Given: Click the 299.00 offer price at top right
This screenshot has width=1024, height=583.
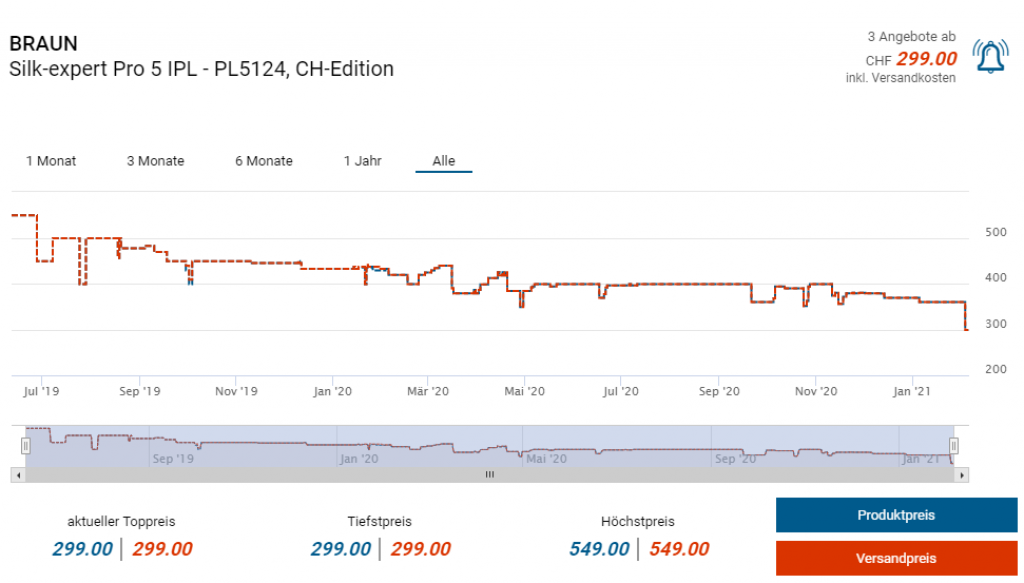Looking at the screenshot, I should [x=926, y=59].
